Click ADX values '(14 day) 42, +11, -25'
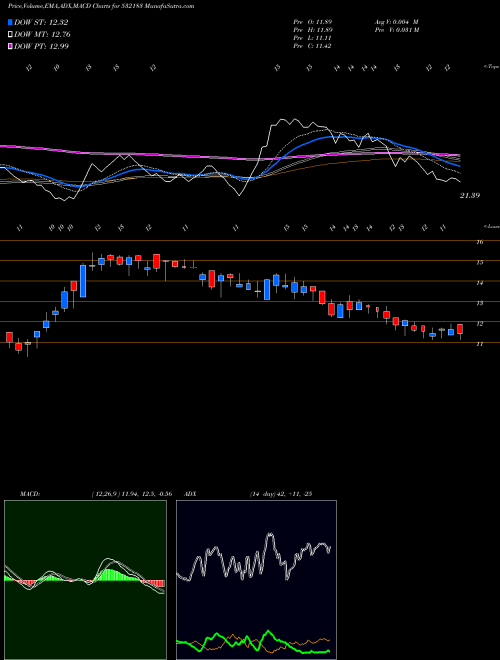500x660 pixels. pos(281,494)
